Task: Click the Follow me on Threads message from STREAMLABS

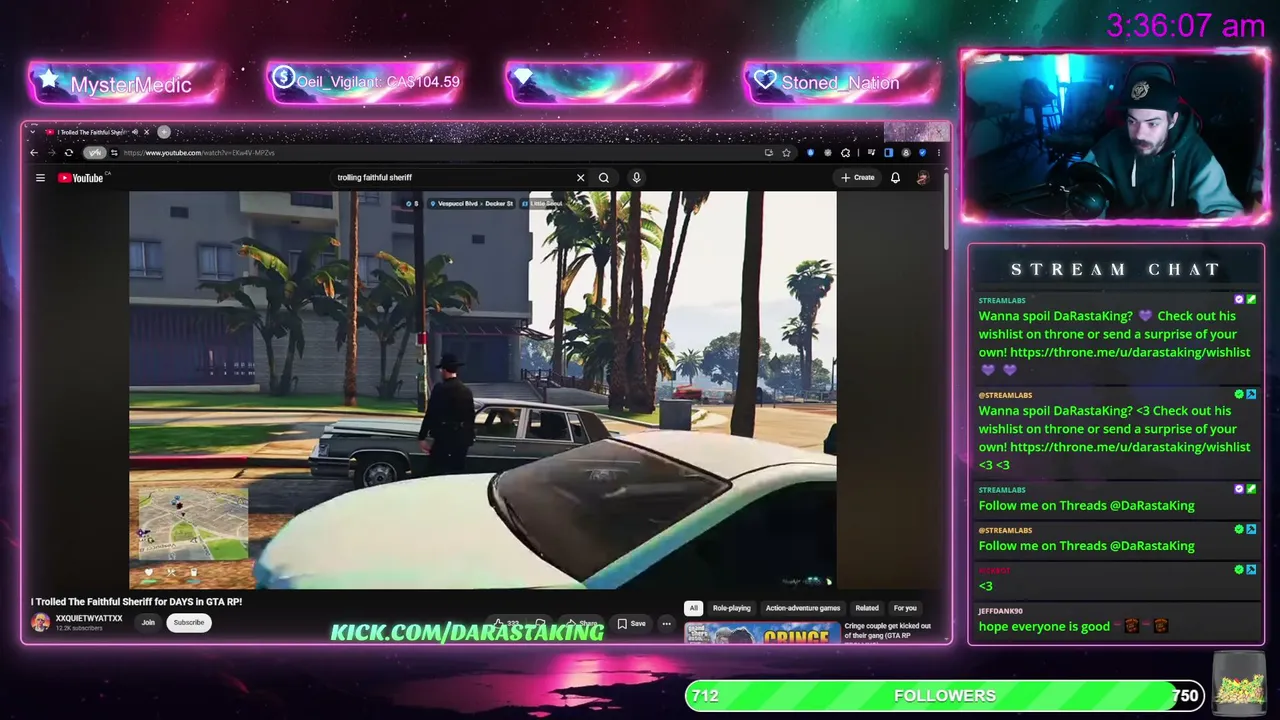Action: pos(1087,506)
